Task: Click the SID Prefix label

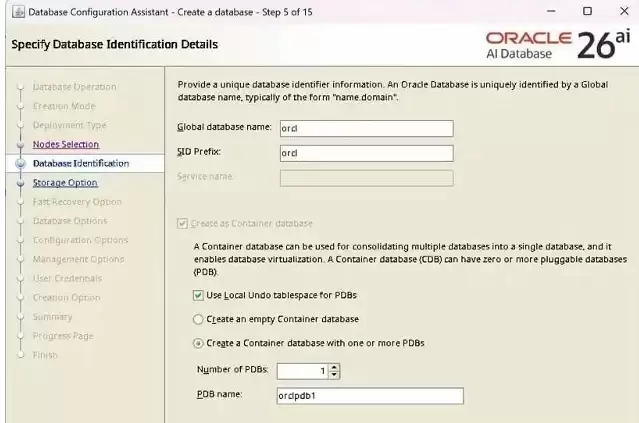Action: coord(199,152)
